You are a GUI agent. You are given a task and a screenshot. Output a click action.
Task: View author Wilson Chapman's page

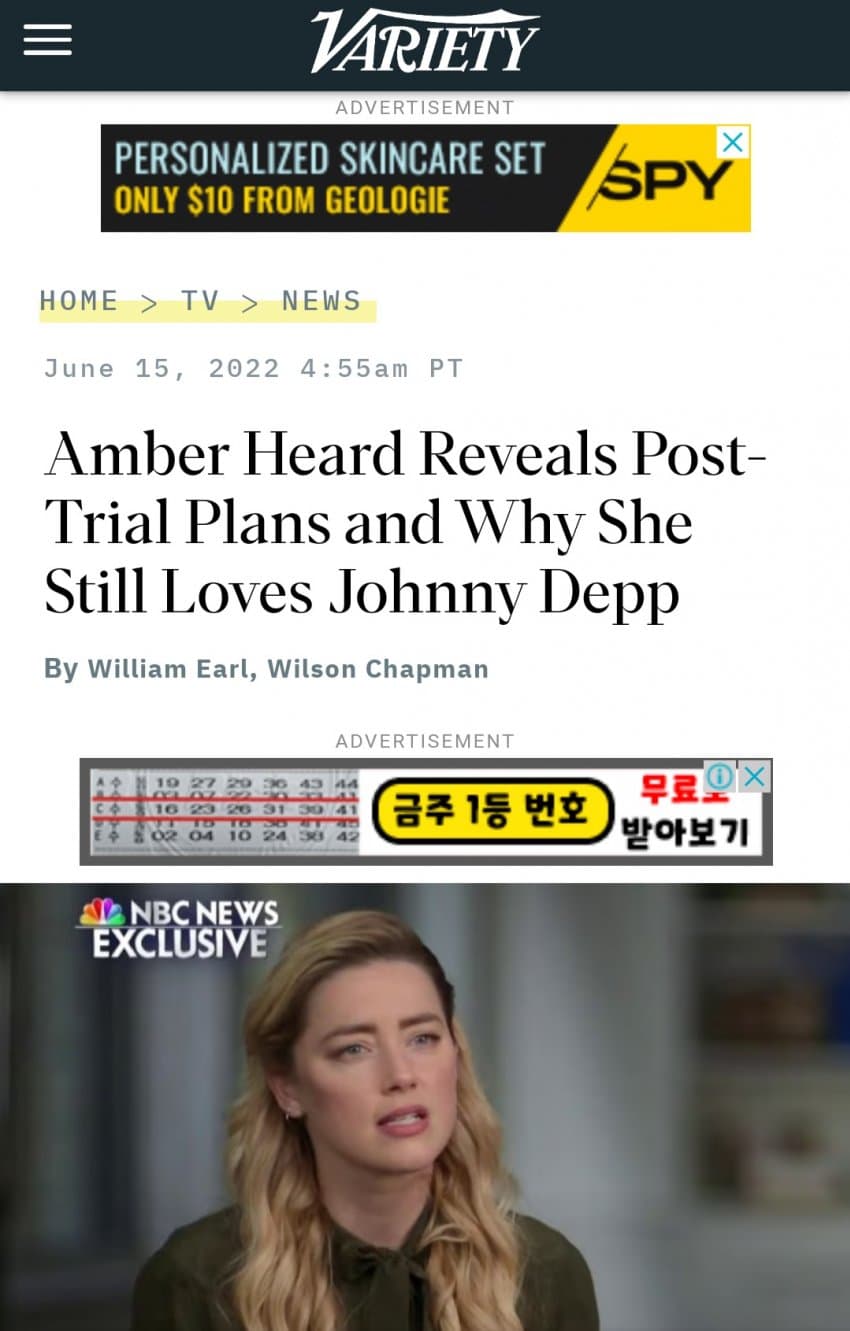click(378, 669)
